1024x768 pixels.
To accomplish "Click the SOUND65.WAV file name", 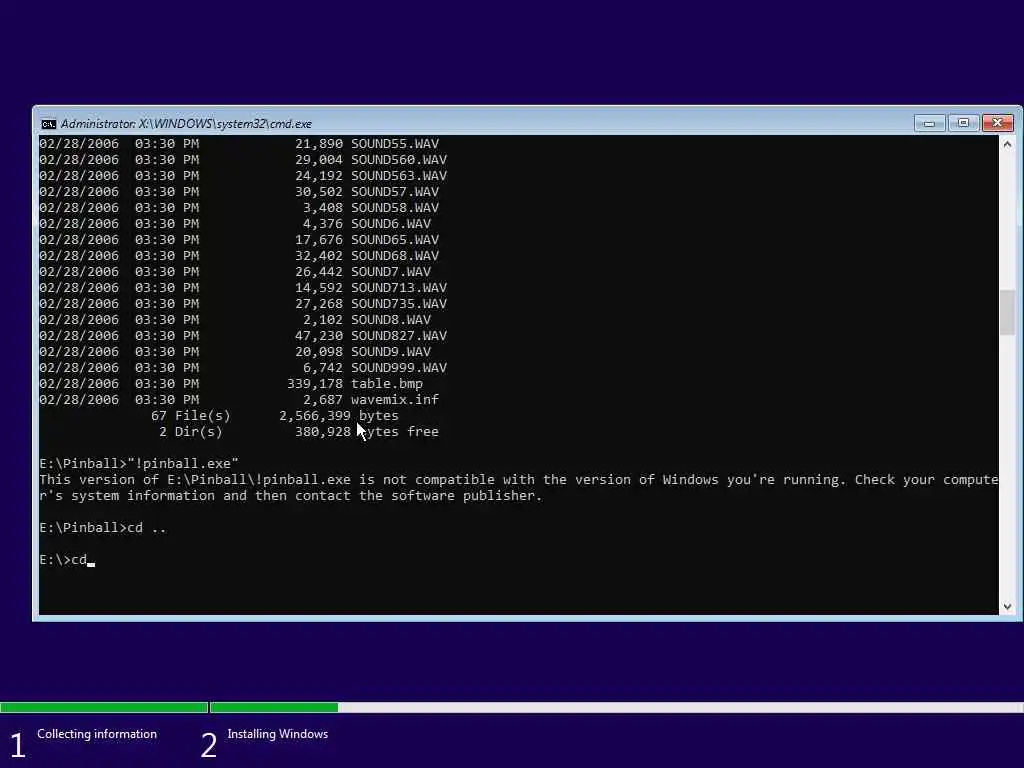I will (395, 240).
